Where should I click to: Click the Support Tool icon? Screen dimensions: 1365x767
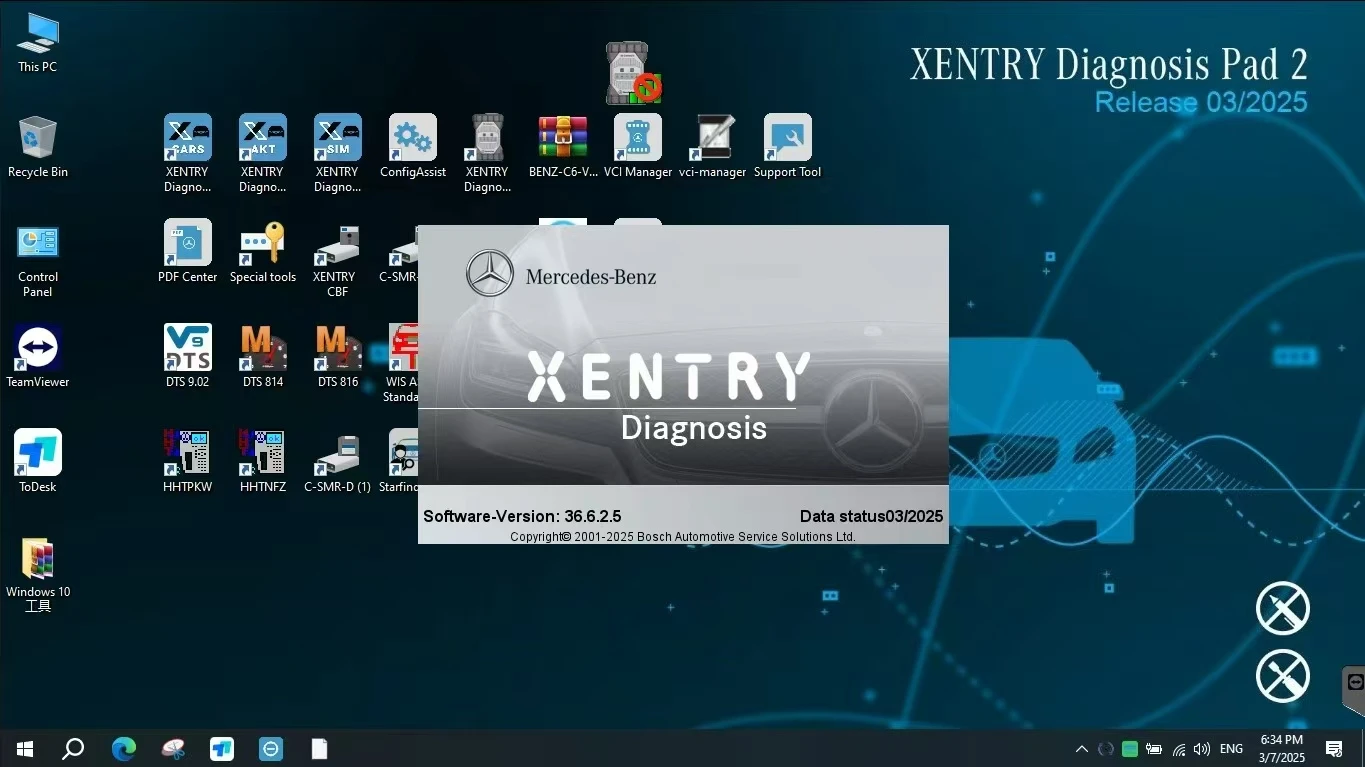coord(787,139)
